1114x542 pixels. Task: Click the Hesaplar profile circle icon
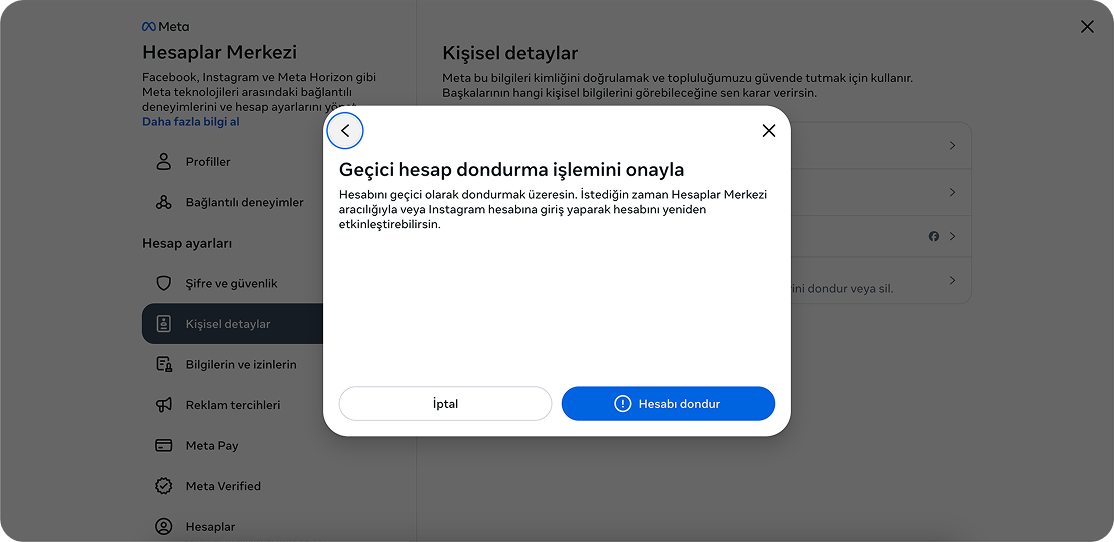tap(164, 526)
